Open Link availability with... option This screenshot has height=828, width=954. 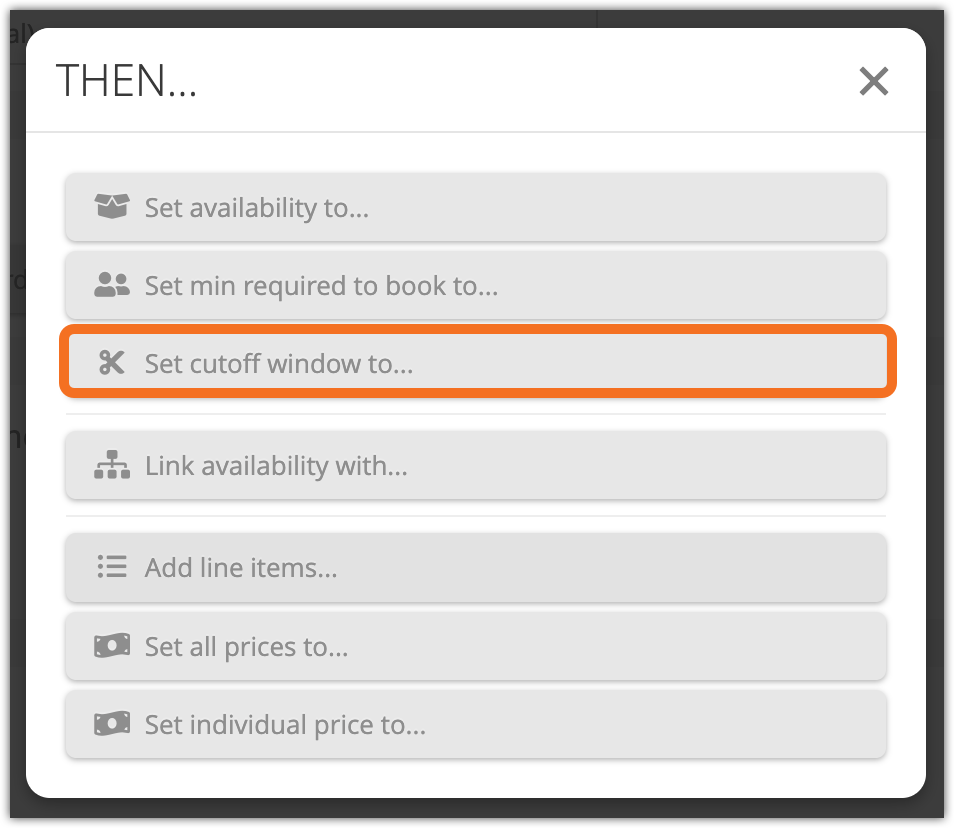point(476,465)
